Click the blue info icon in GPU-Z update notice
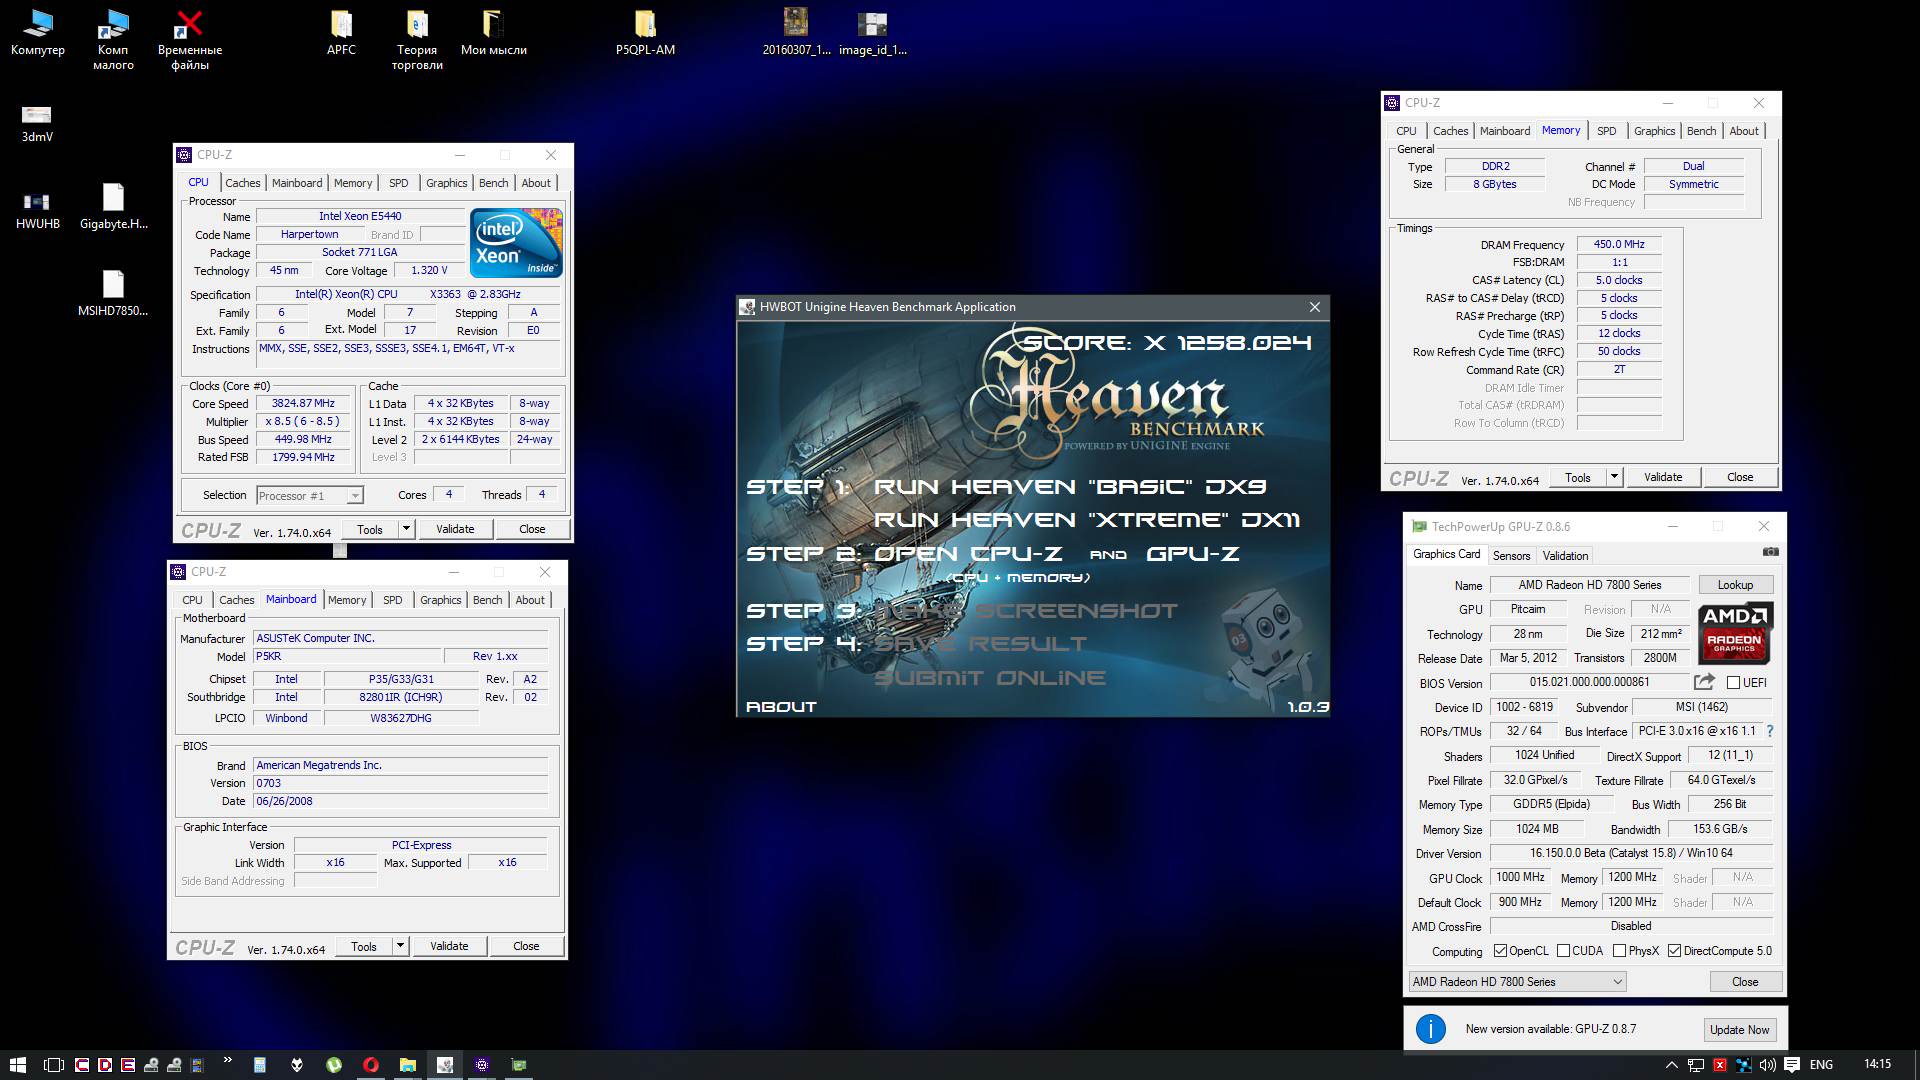This screenshot has width=1920, height=1080. pos(1431,1028)
